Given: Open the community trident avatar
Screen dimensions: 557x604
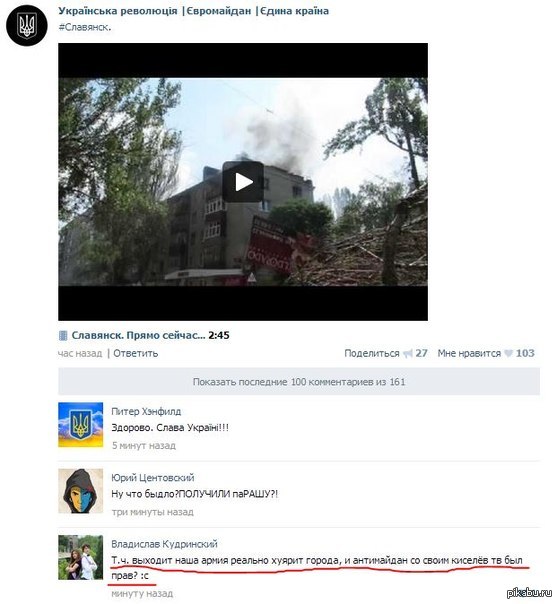Looking at the screenshot, I should pyautogui.click(x=27, y=25).
